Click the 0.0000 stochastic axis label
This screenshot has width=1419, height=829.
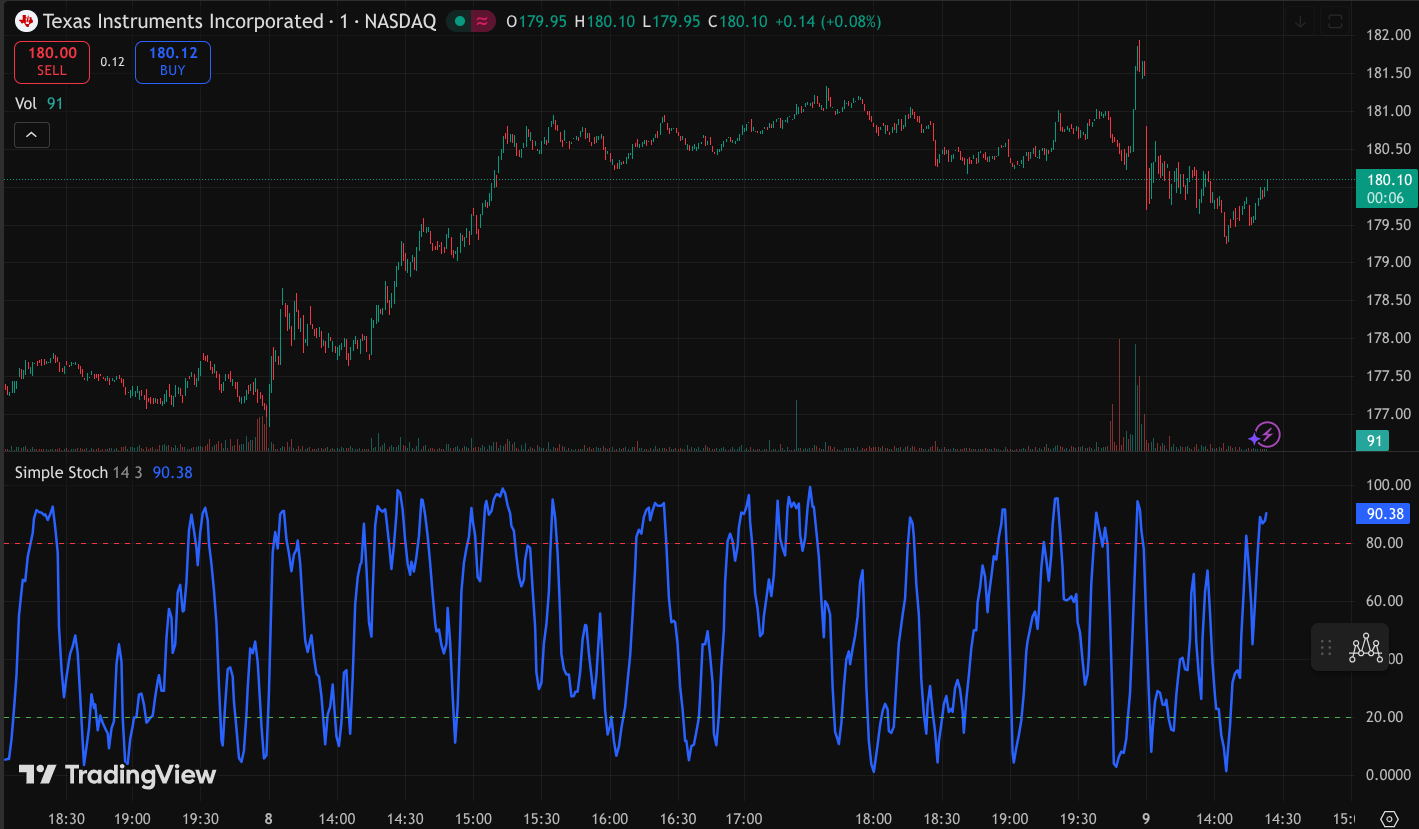(1388, 775)
